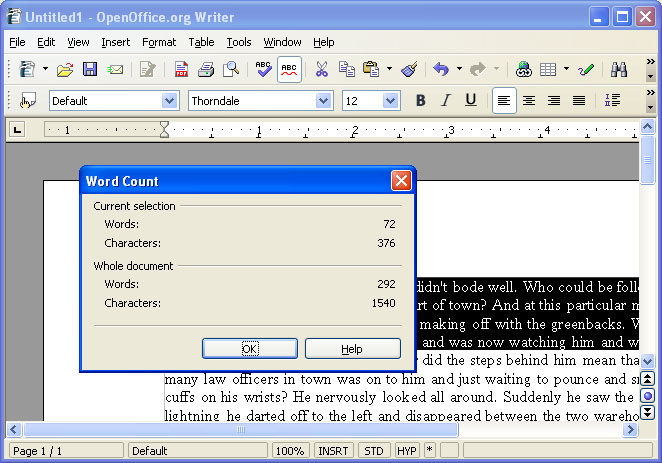Open the Tools menu
This screenshot has height=463, width=662.
pos(239,42)
